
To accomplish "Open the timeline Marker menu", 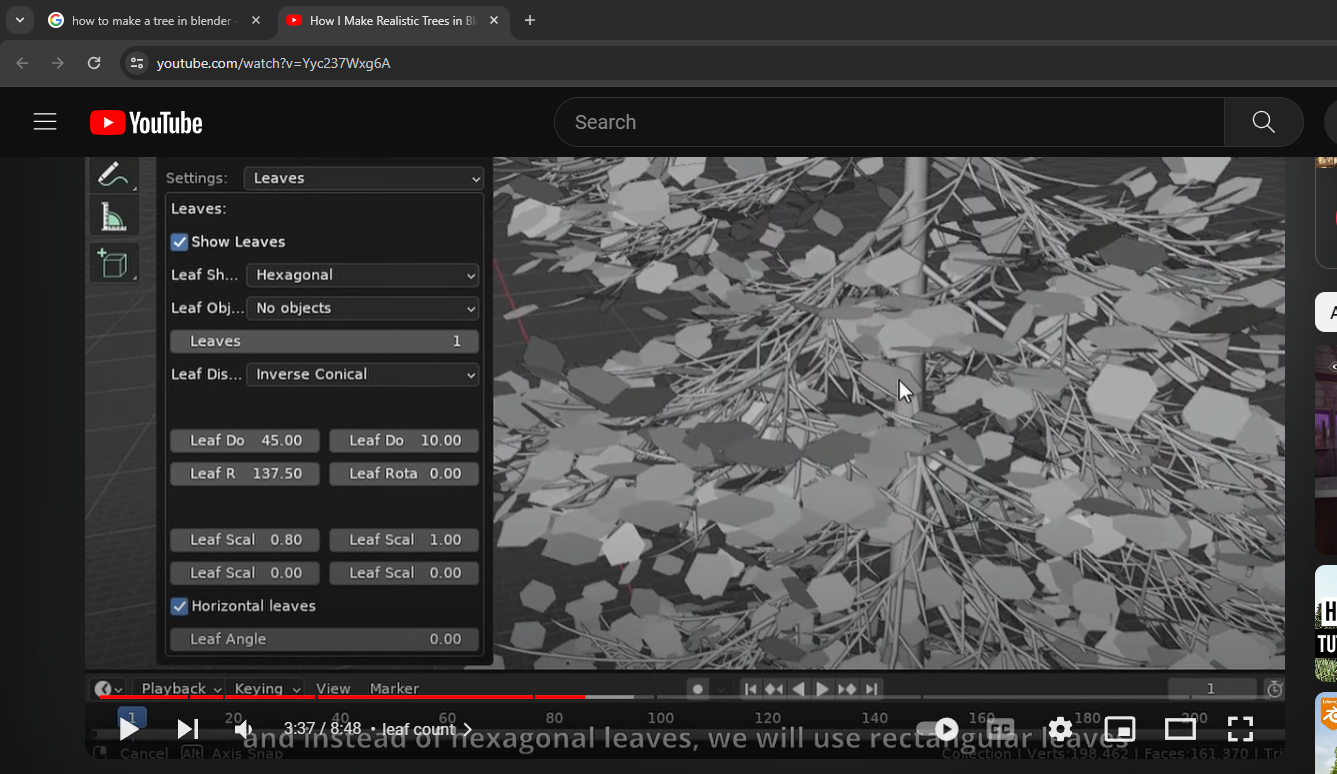I will [x=394, y=688].
